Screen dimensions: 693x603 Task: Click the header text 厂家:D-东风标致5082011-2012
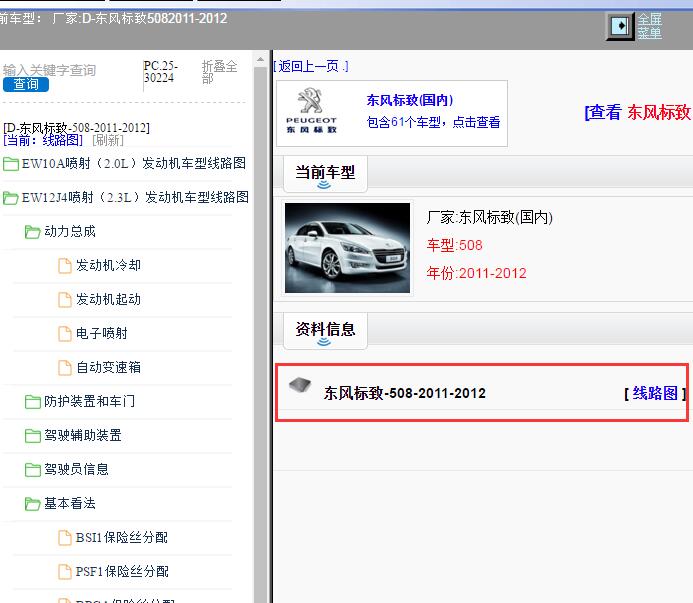[140, 19]
